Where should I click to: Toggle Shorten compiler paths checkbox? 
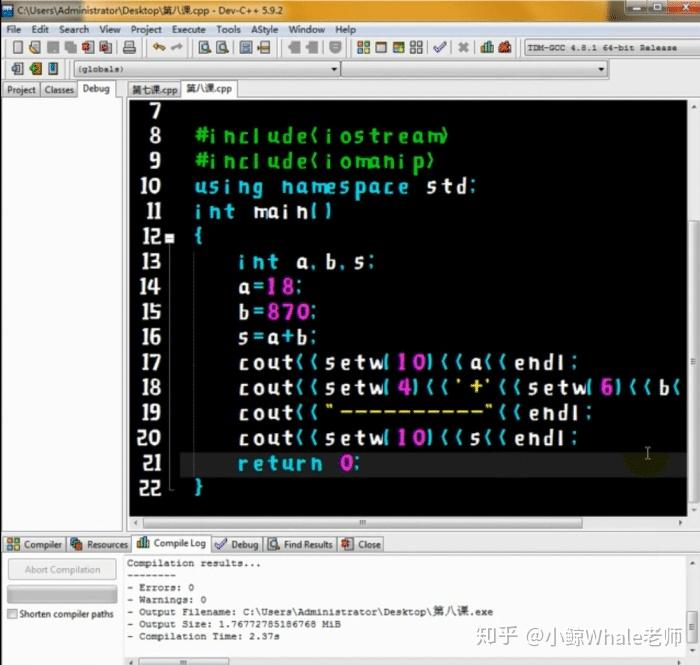point(12,614)
